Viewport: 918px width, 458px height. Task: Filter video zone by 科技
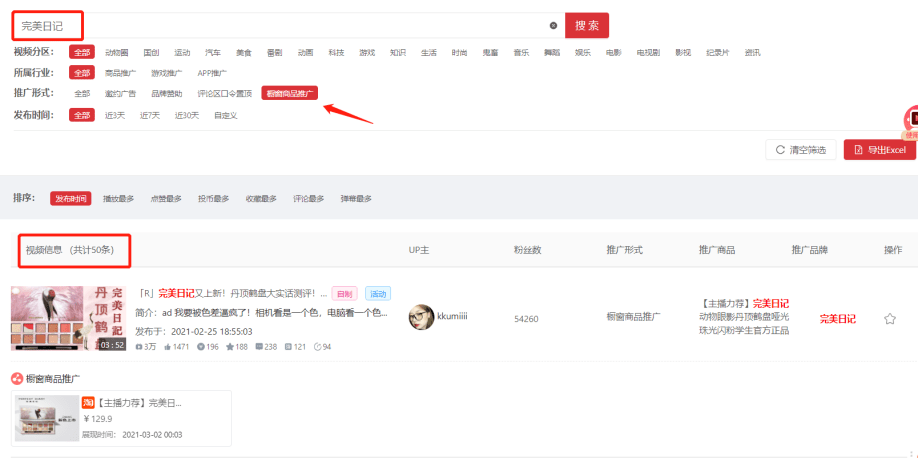coord(336,52)
